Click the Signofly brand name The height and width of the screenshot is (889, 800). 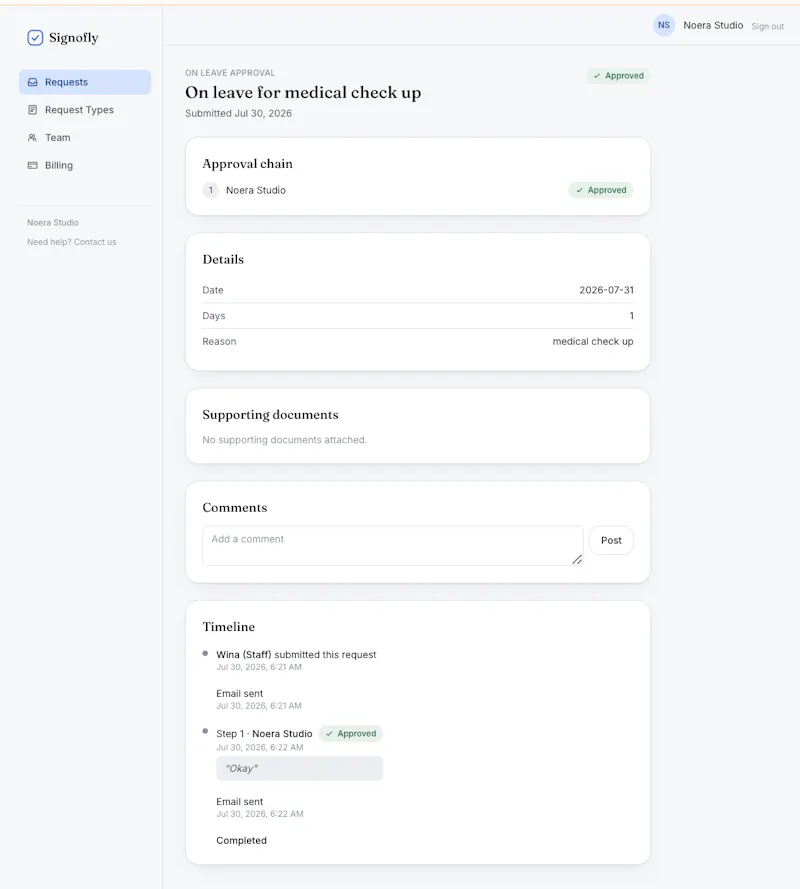coord(74,38)
